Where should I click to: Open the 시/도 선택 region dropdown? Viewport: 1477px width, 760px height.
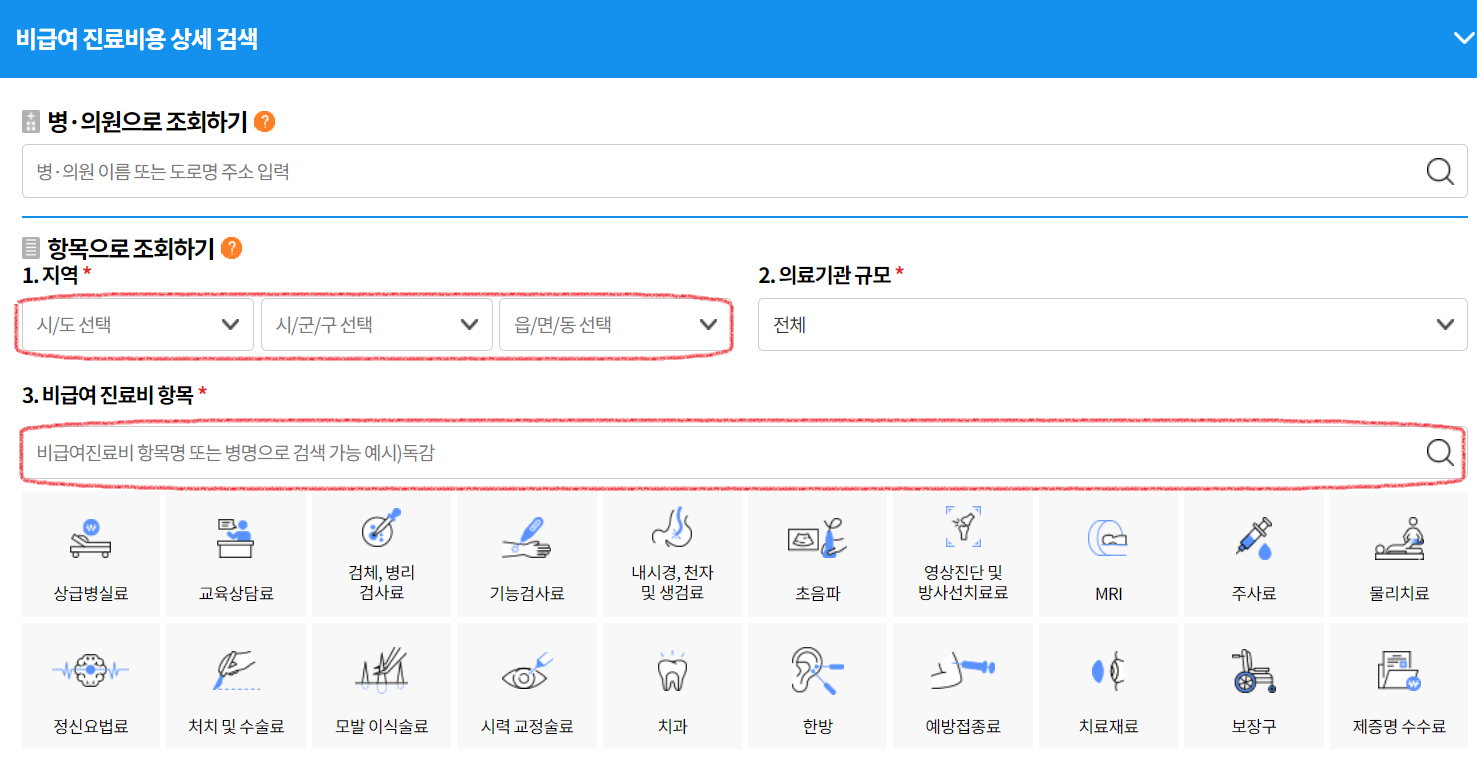coord(135,324)
